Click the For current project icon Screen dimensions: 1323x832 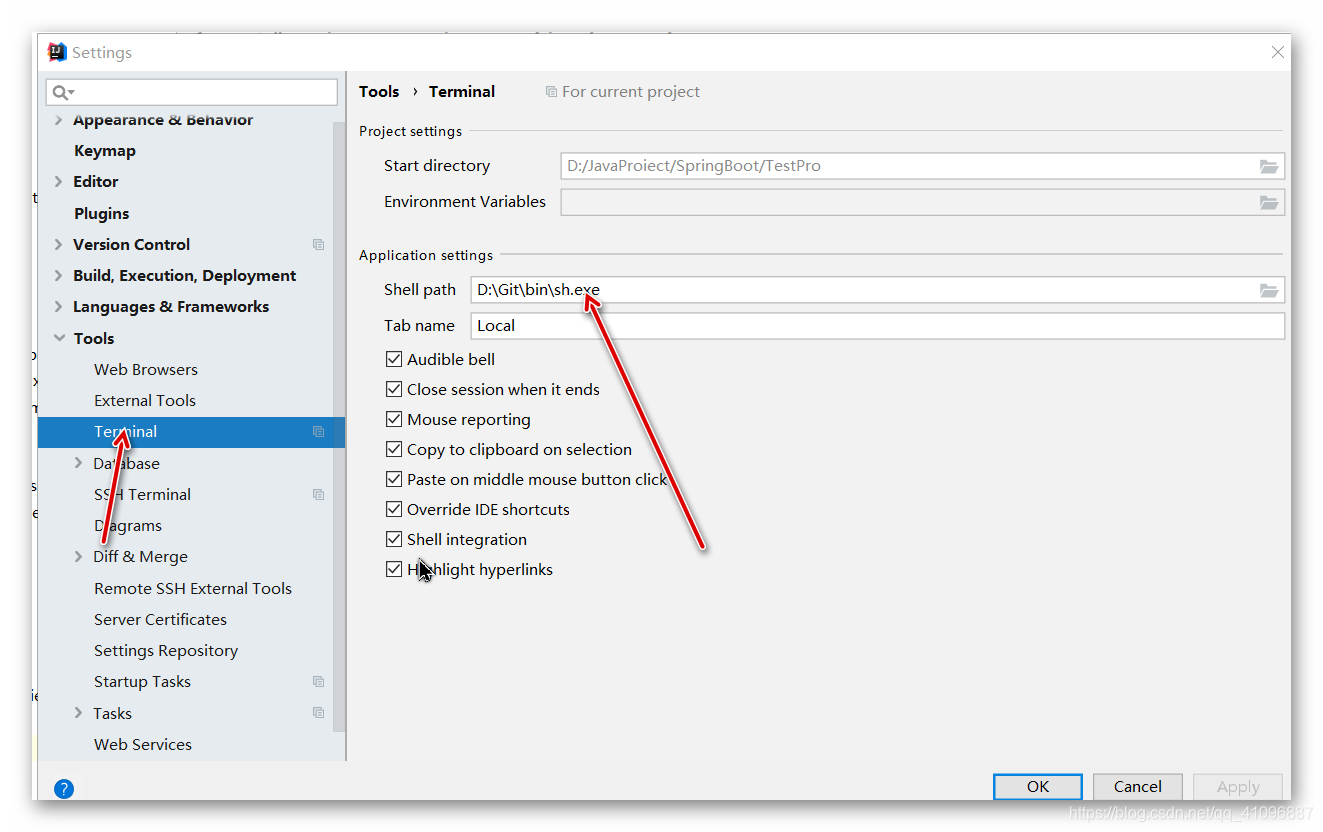[x=551, y=91]
